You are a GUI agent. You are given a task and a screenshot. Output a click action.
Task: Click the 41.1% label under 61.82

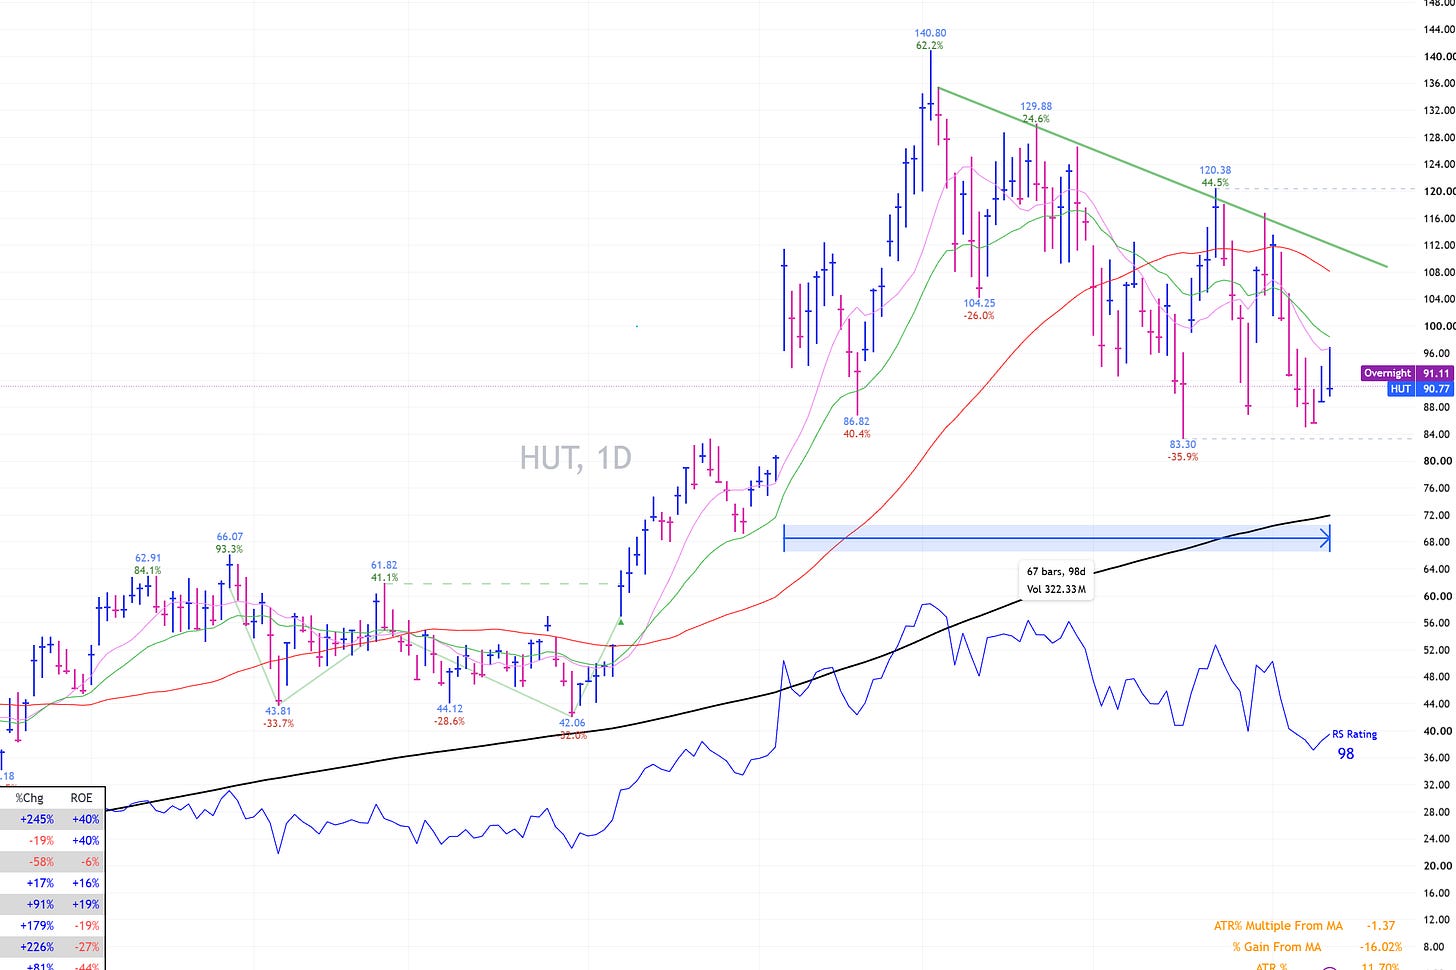coord(385,578)
